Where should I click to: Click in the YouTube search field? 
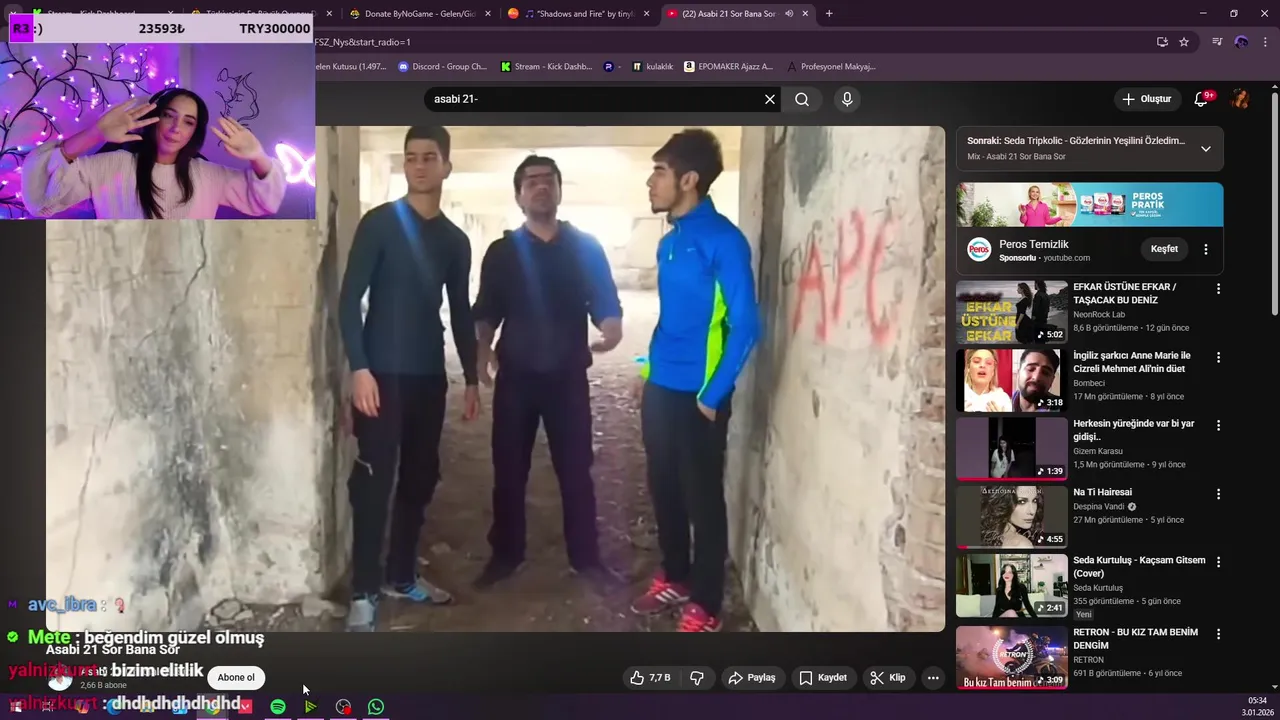[x=595, y=99]
